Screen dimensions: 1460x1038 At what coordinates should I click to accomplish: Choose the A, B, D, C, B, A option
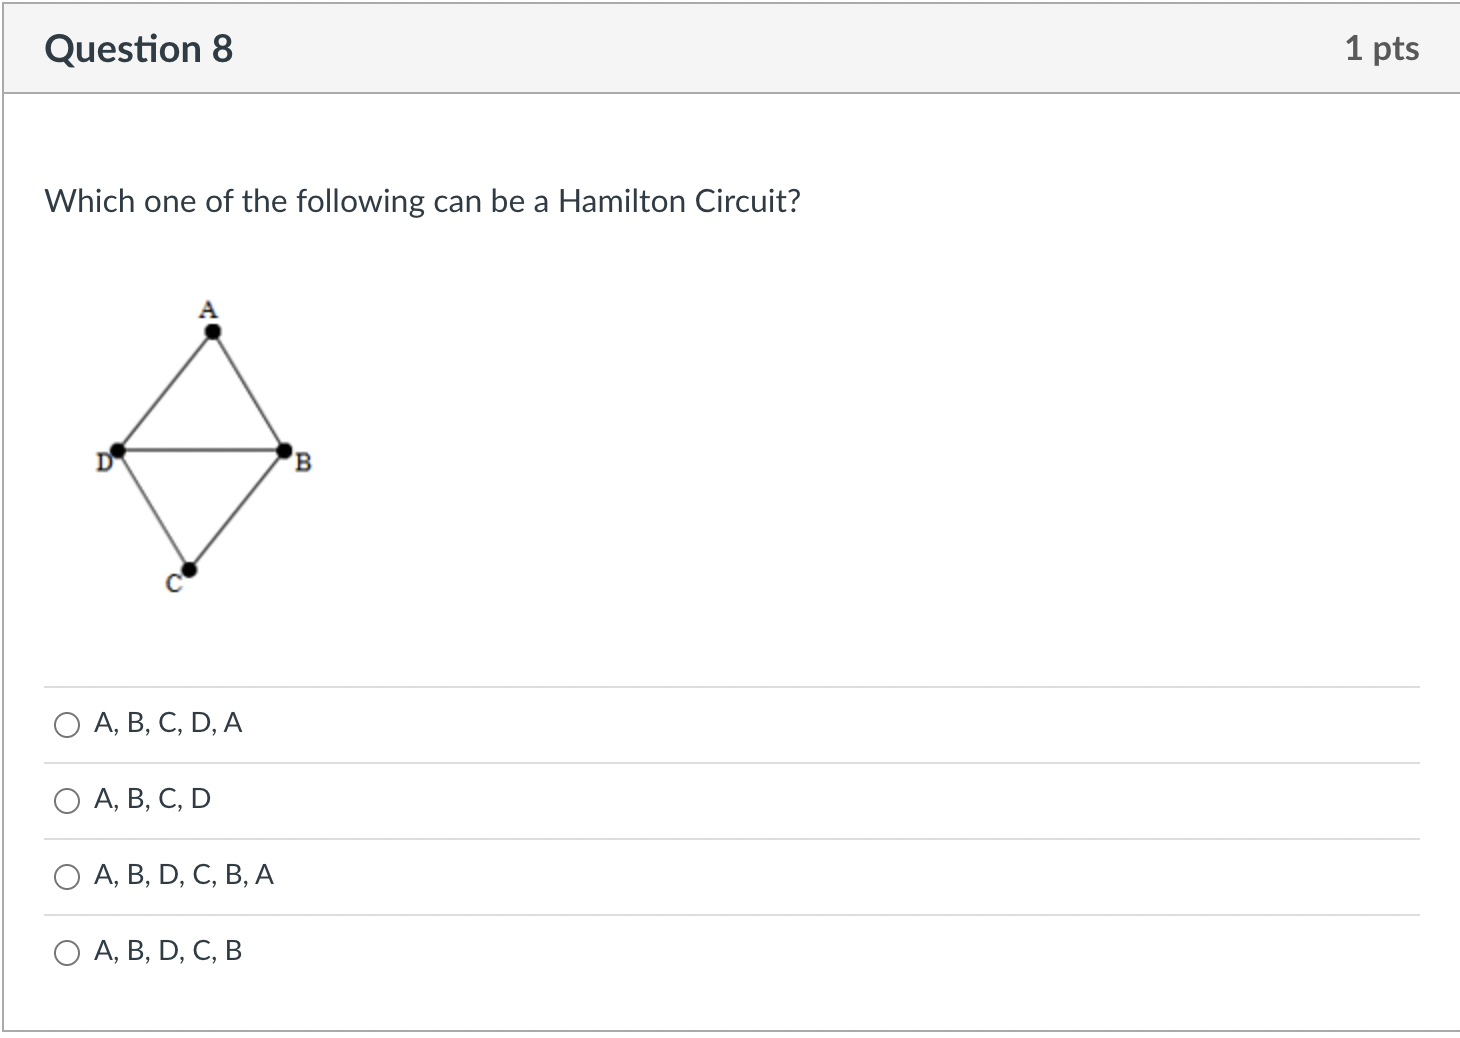point(66,876)
